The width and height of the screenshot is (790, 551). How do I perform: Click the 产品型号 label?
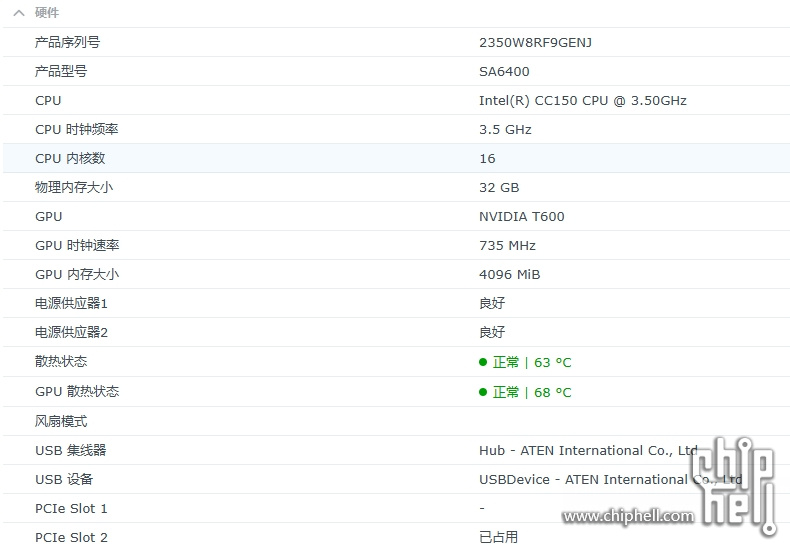[61, 72]
